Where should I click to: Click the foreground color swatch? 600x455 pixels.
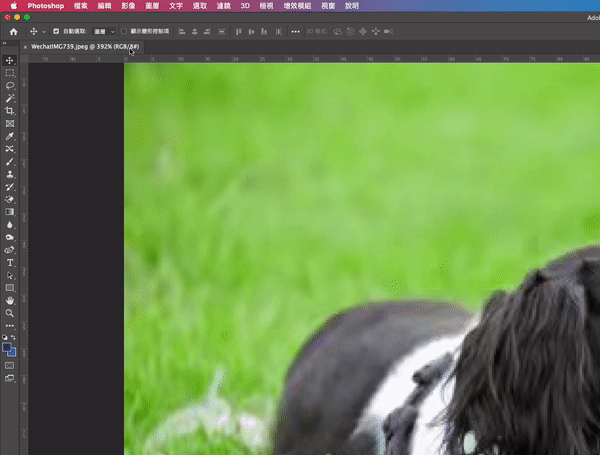(8, 347)
